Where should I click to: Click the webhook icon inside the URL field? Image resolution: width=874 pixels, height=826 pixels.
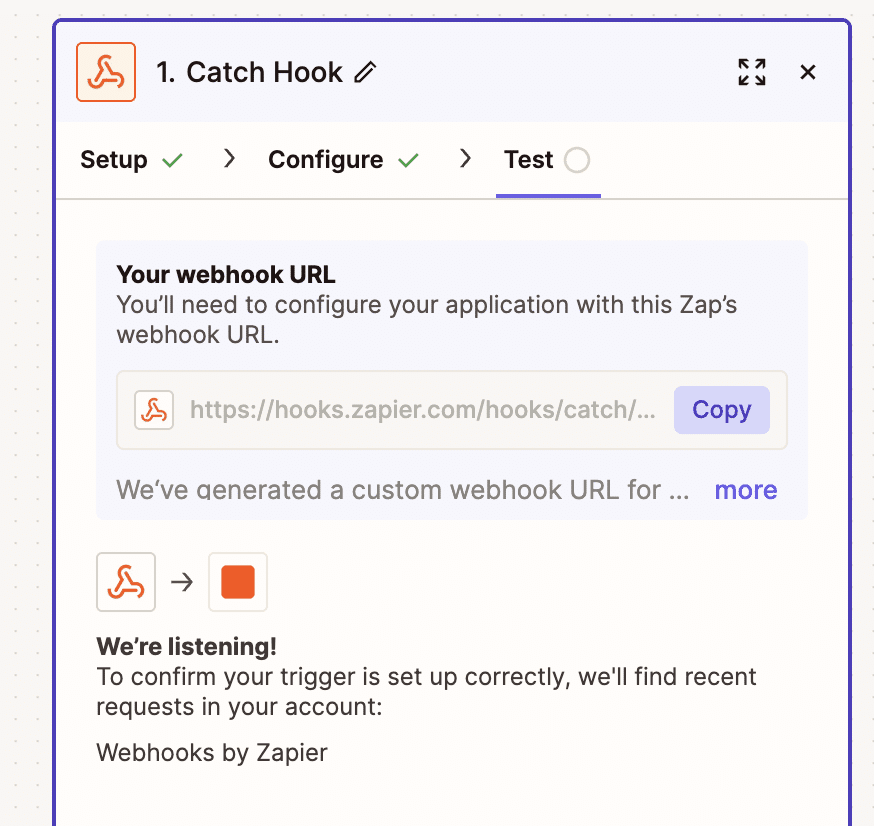(154, 410)
